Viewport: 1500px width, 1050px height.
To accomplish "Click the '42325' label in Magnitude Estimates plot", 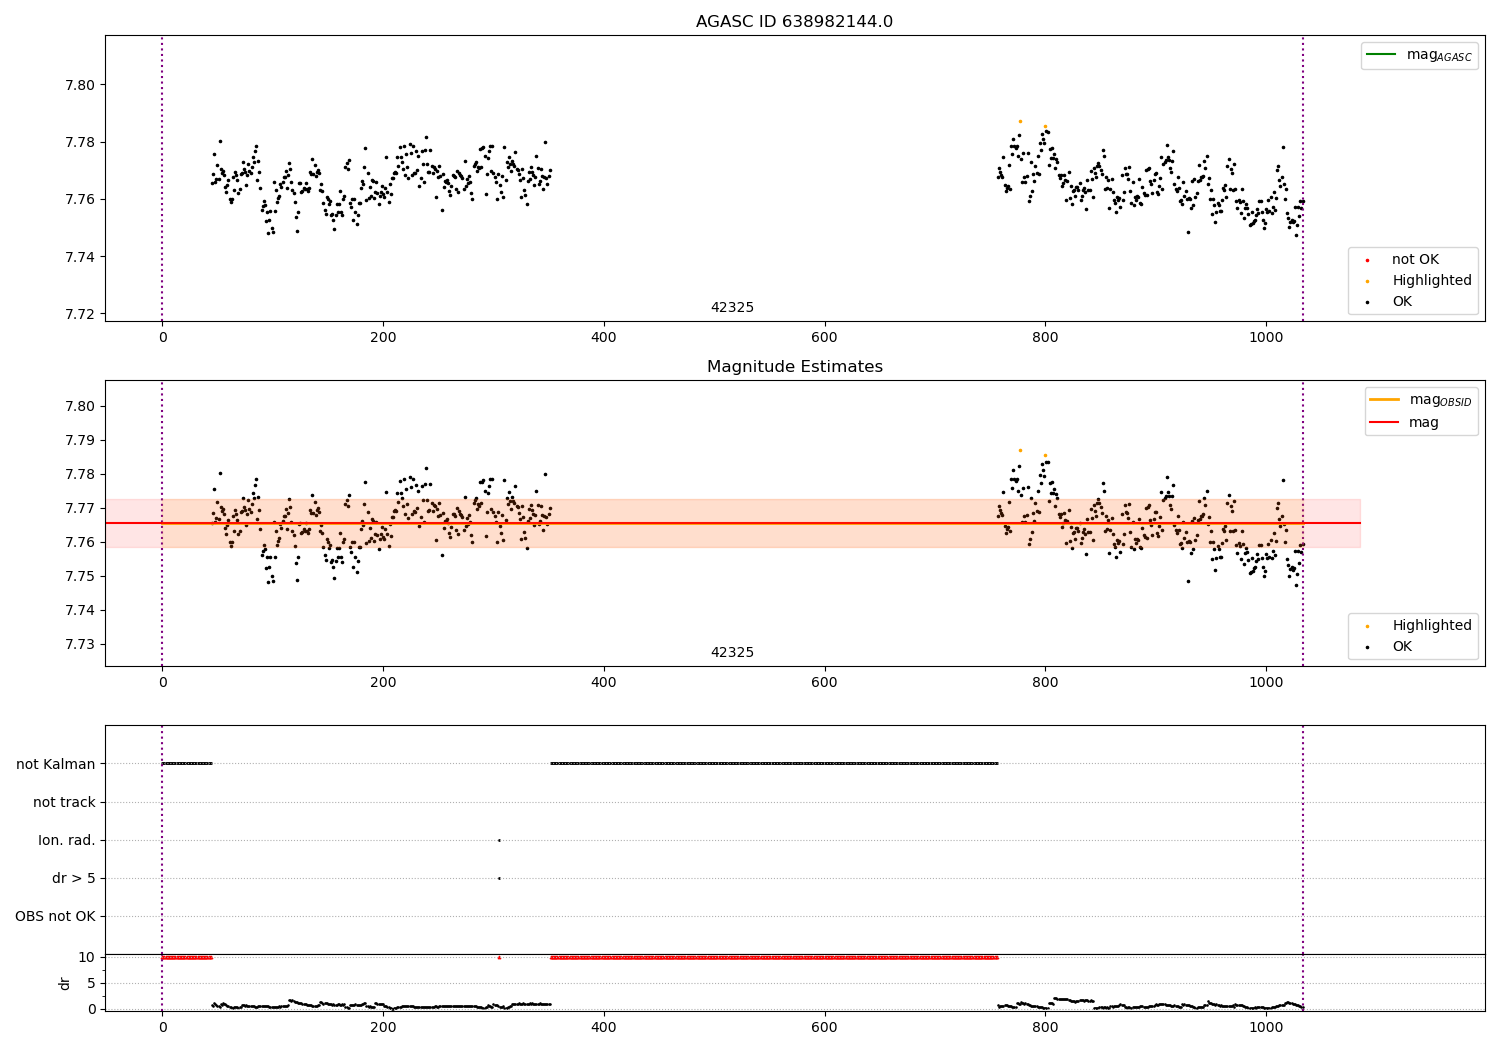I will pyautogui.click(x=732, y=653).
